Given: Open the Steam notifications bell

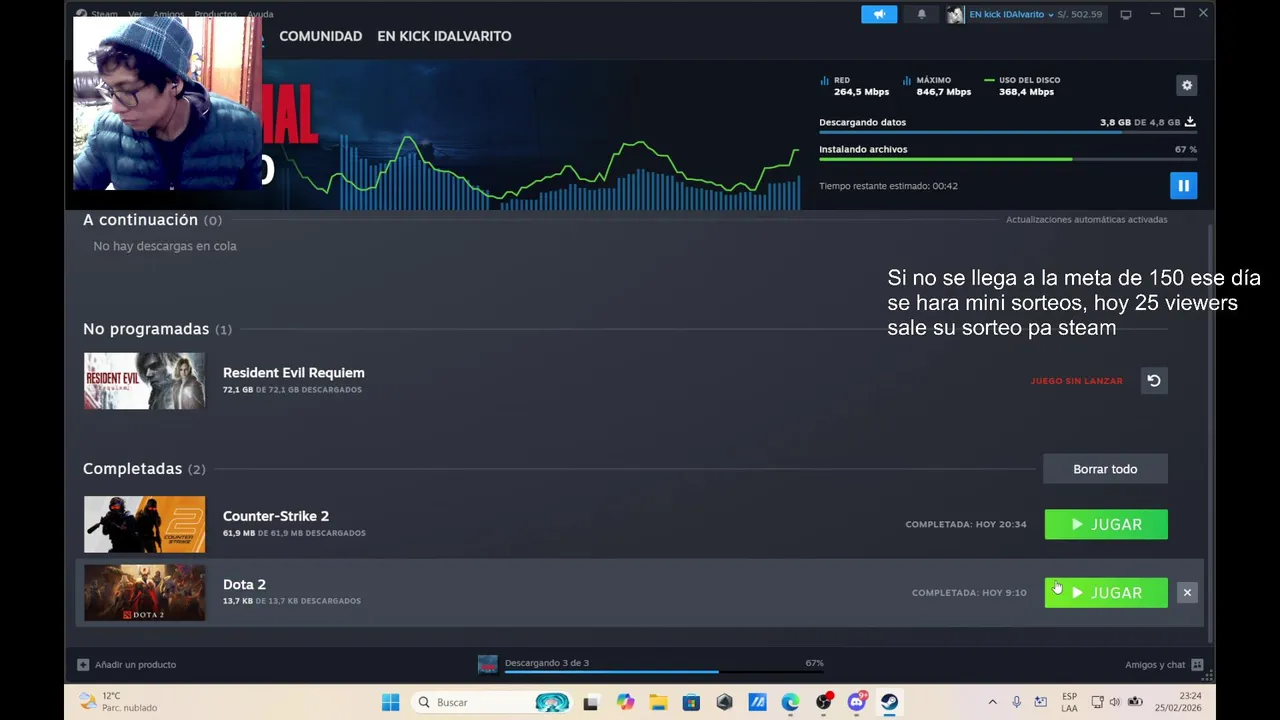Looking at the screenshot, I should tap(922, 14).
